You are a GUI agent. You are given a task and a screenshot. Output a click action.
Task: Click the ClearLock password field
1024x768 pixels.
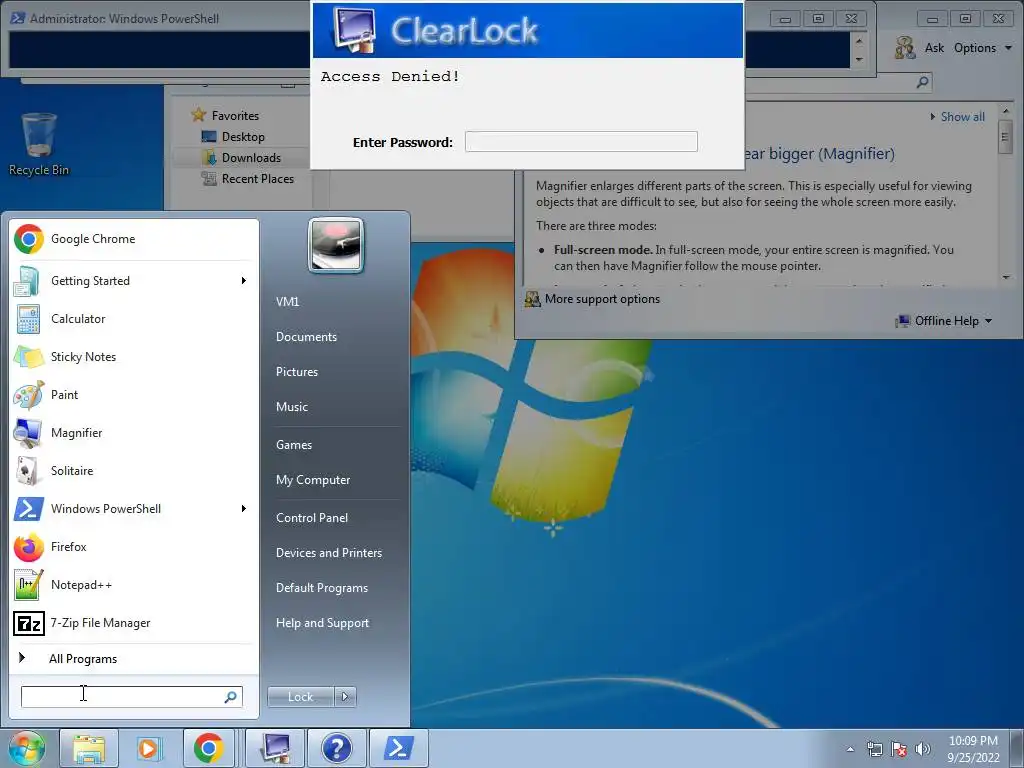tap(581, 142)
